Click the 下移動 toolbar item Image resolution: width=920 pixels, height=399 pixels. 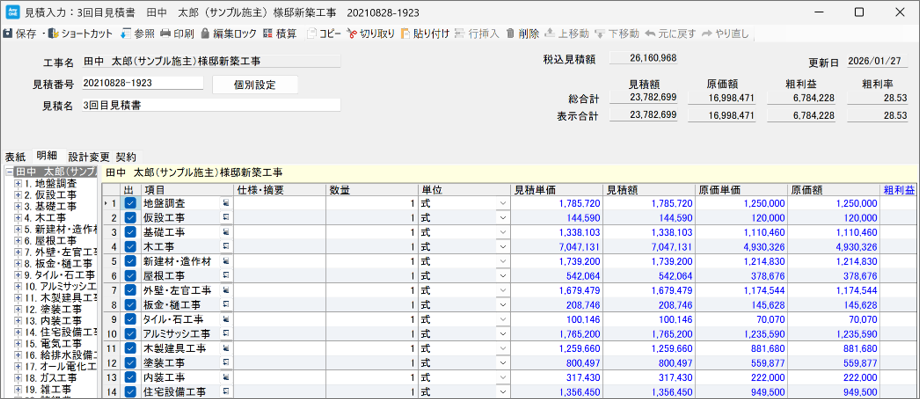(617, 34)
